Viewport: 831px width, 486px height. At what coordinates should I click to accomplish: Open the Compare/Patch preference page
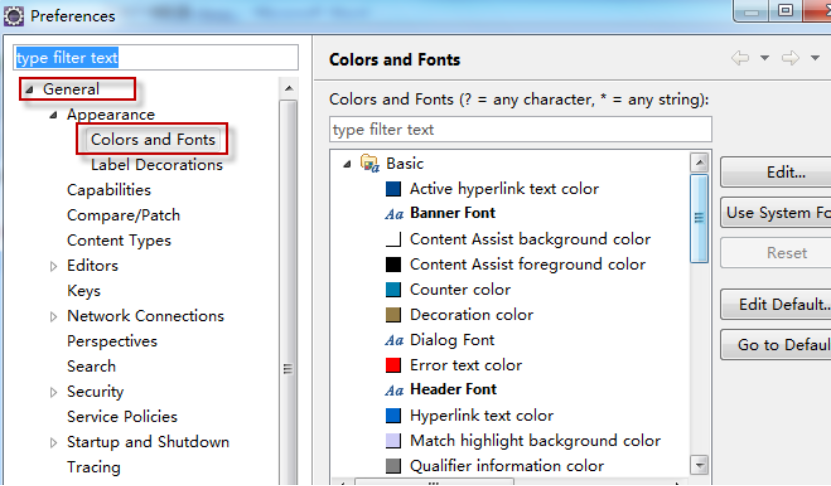[123, 215]
